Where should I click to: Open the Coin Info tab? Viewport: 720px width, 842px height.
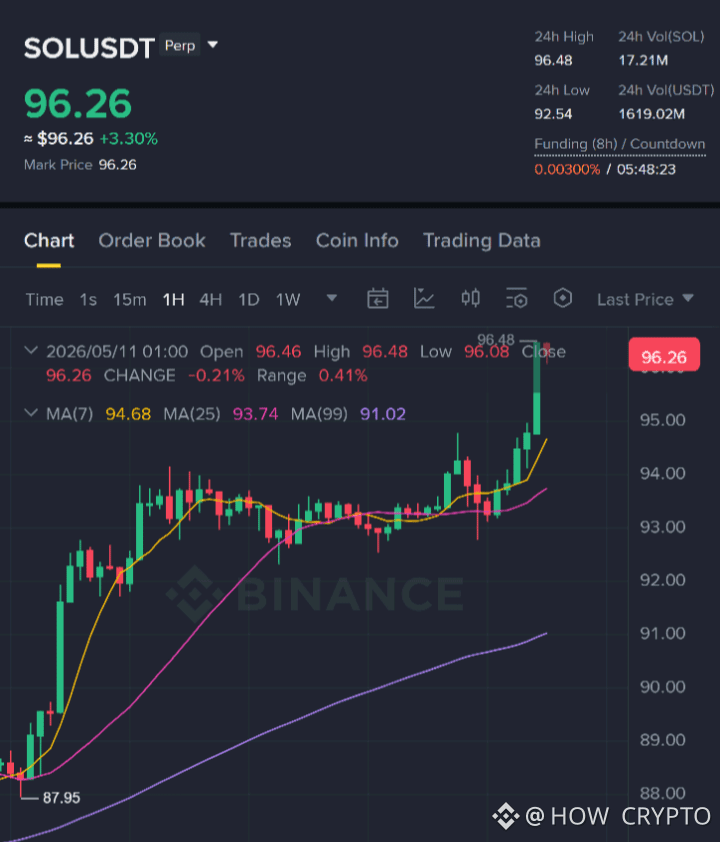[x=357, y=241]
